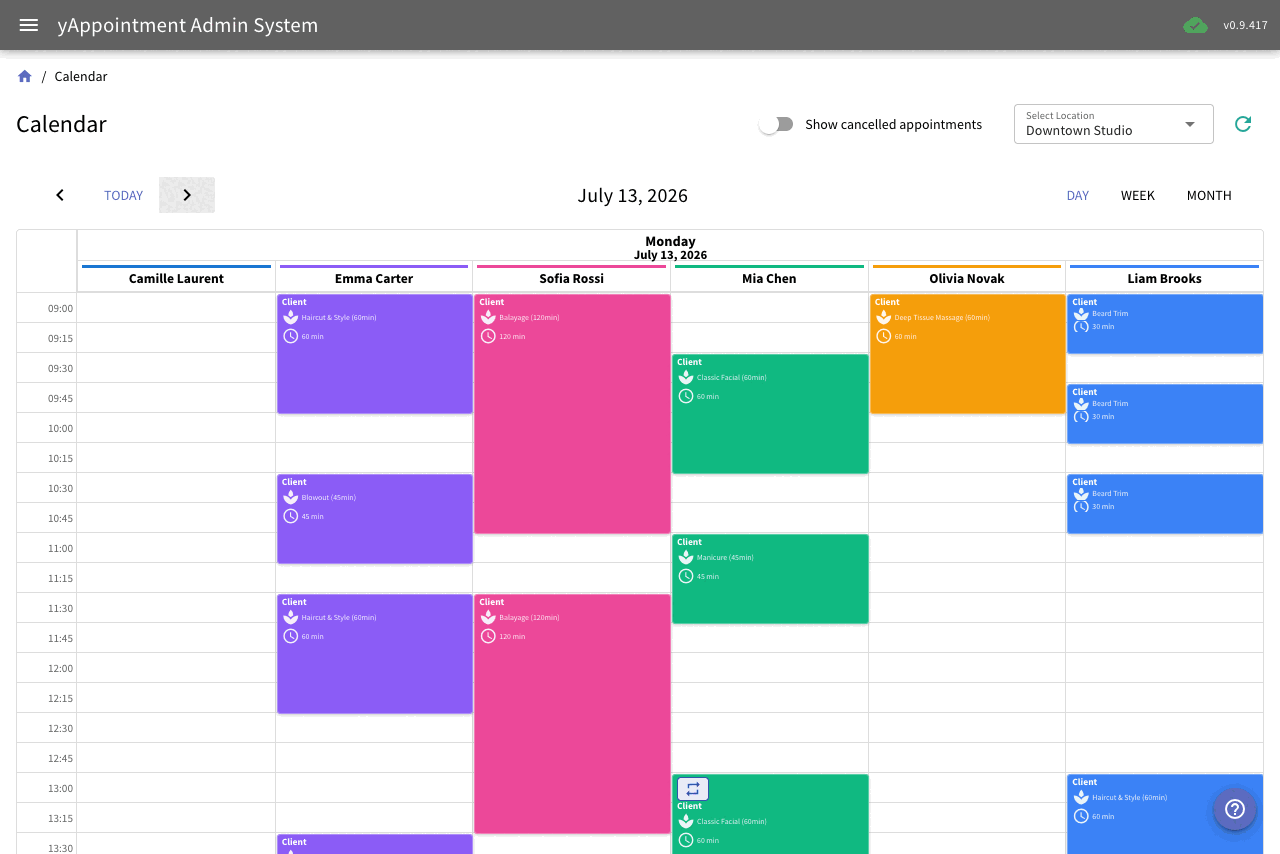The height and width of the screenshot is (854, 1280).
Task: Open Olivia Novak's Deep Tissue Massage appointment
Action: [x=967, y=354]
